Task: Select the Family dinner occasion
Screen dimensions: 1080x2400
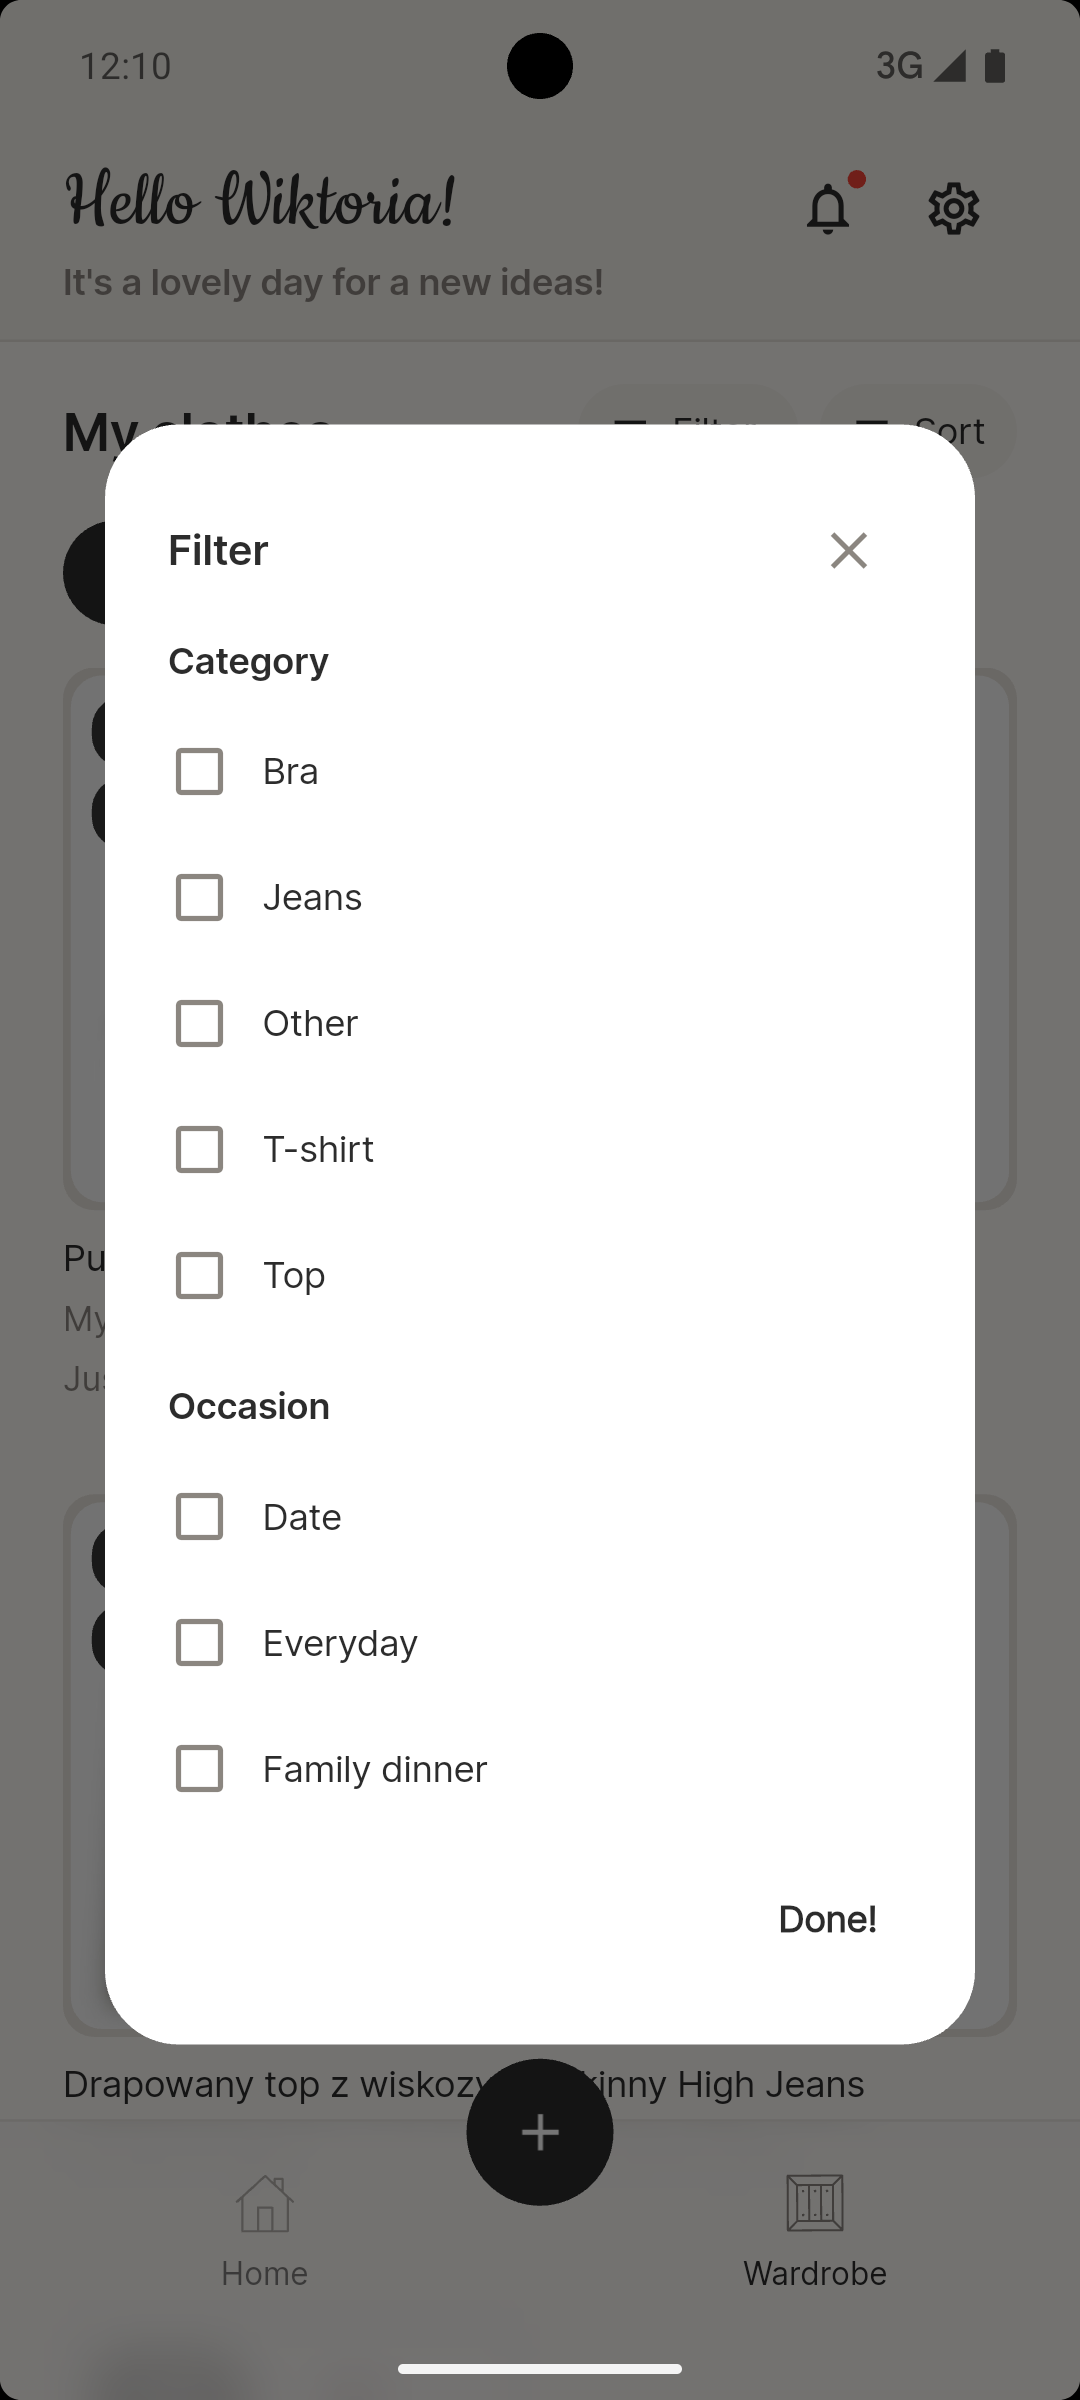Action: (x=199, y=1768)
